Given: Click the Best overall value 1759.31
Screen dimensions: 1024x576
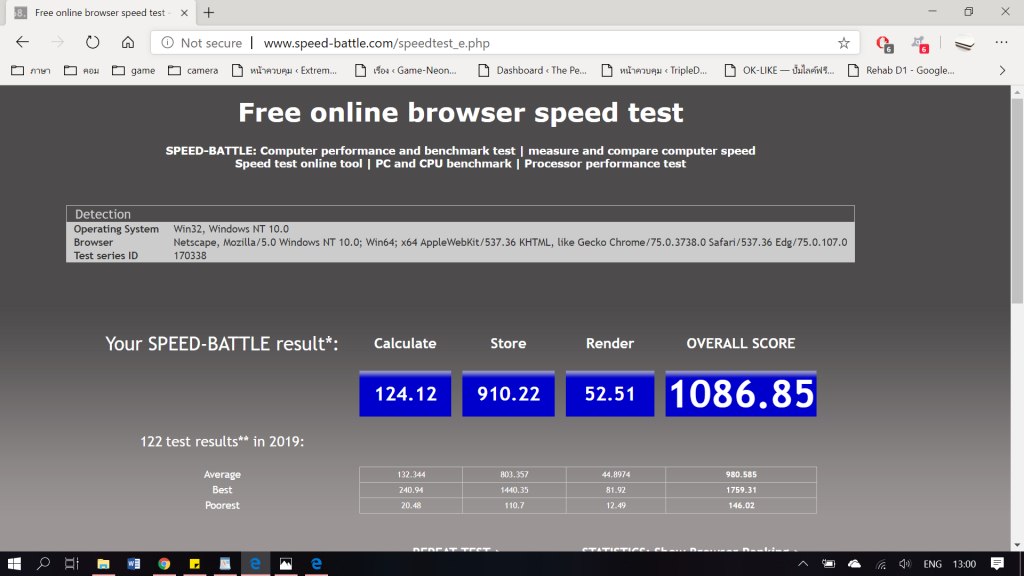Looking at the screenshot, I should pos(741,490).
